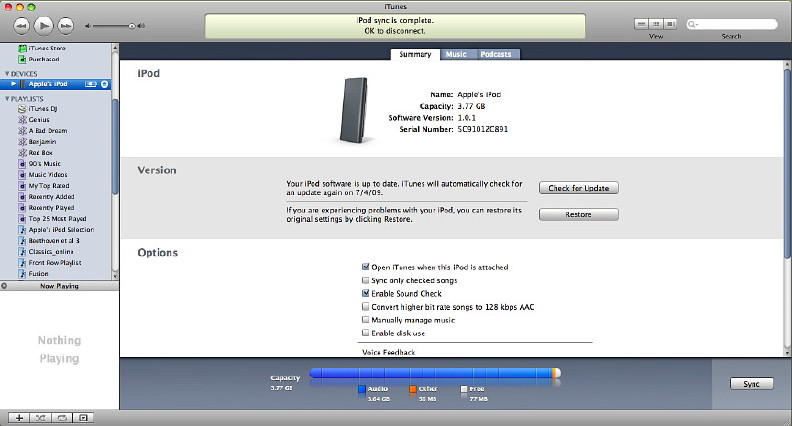Switch to grid view button
Screen dimensions: 792x426
point(656,24)
